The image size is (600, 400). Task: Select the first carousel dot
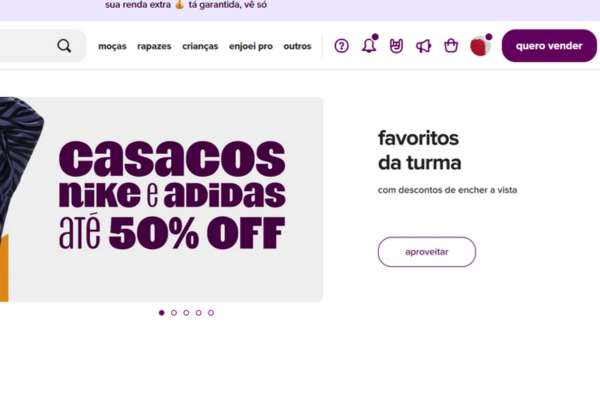(161, 313)
